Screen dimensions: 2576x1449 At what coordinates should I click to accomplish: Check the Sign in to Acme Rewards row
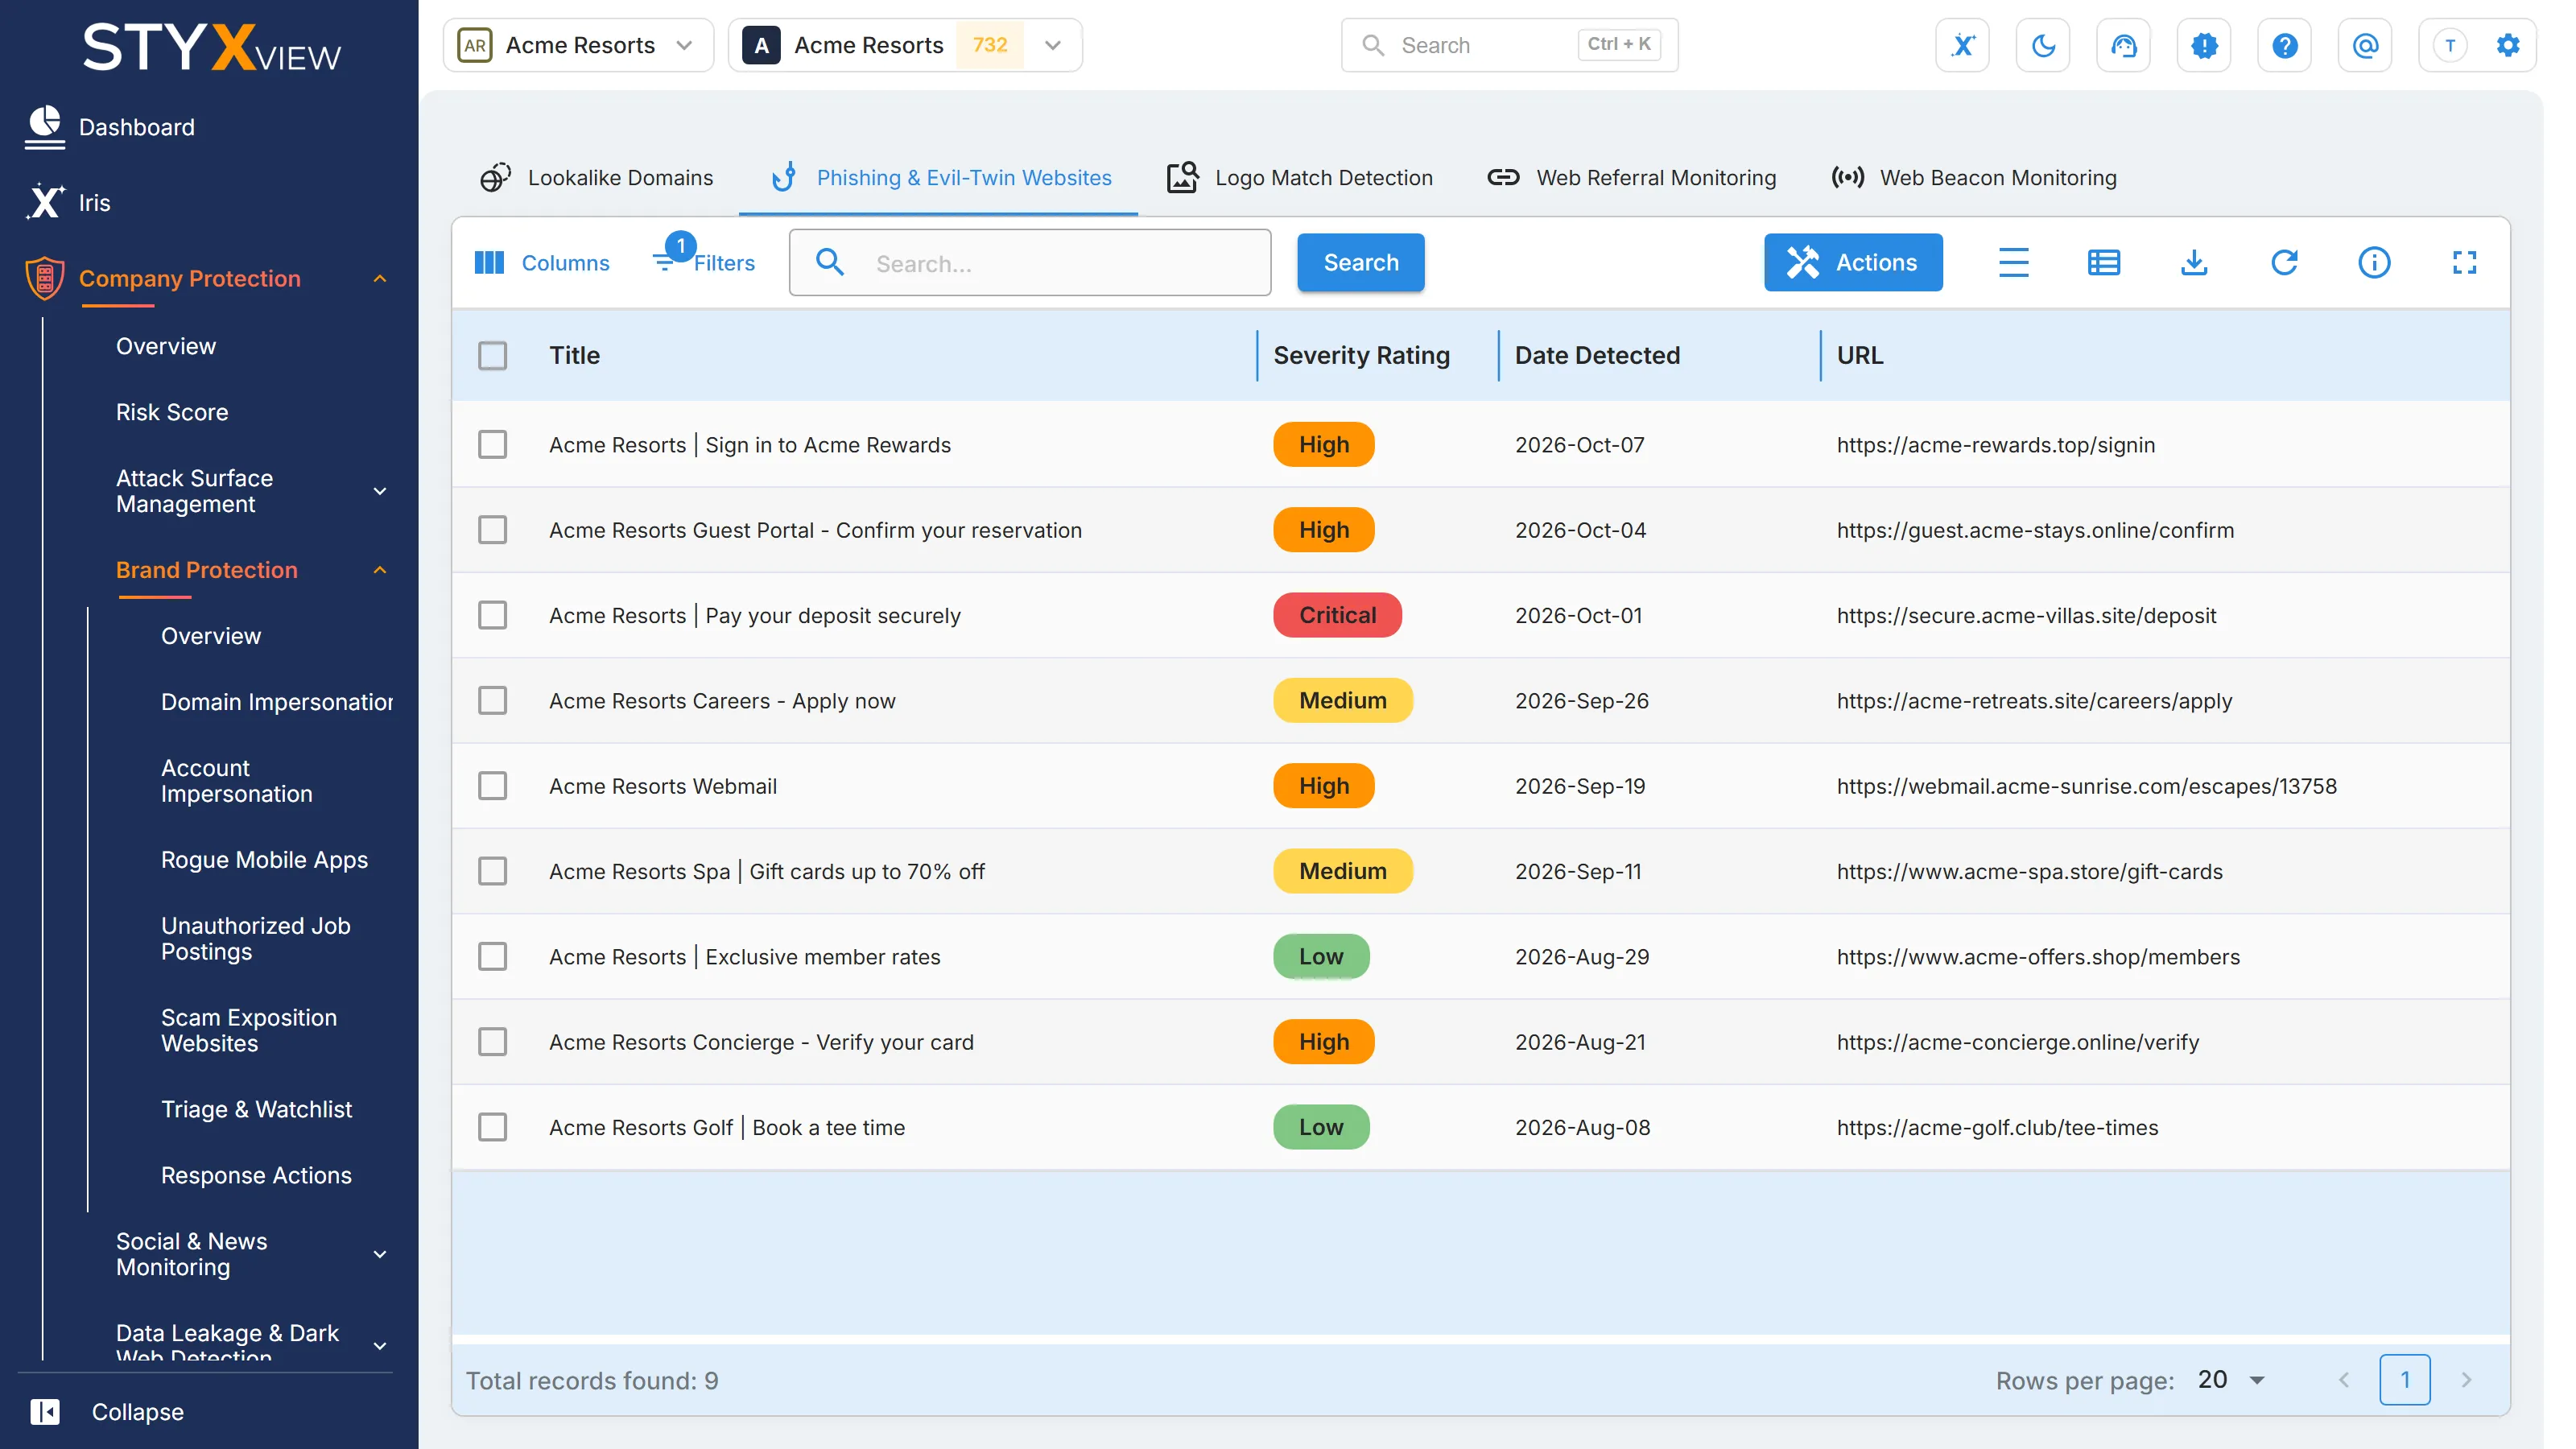[x=492, y=445]
